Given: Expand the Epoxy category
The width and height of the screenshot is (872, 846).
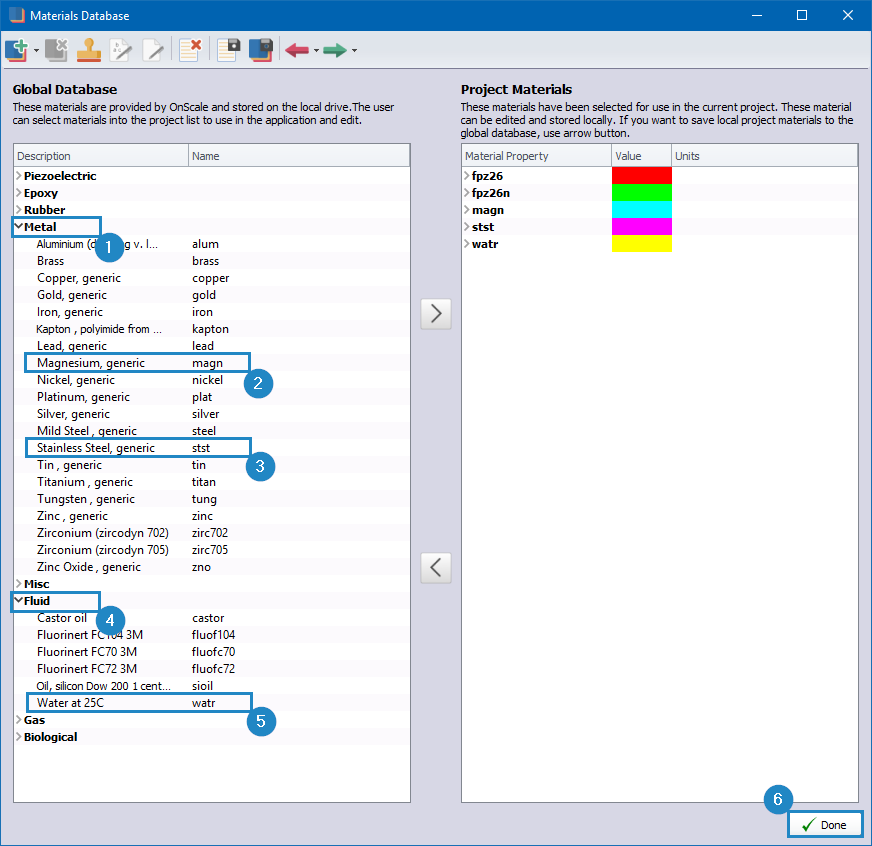Looking at the screenshot, I should click(x=19, y=193).
